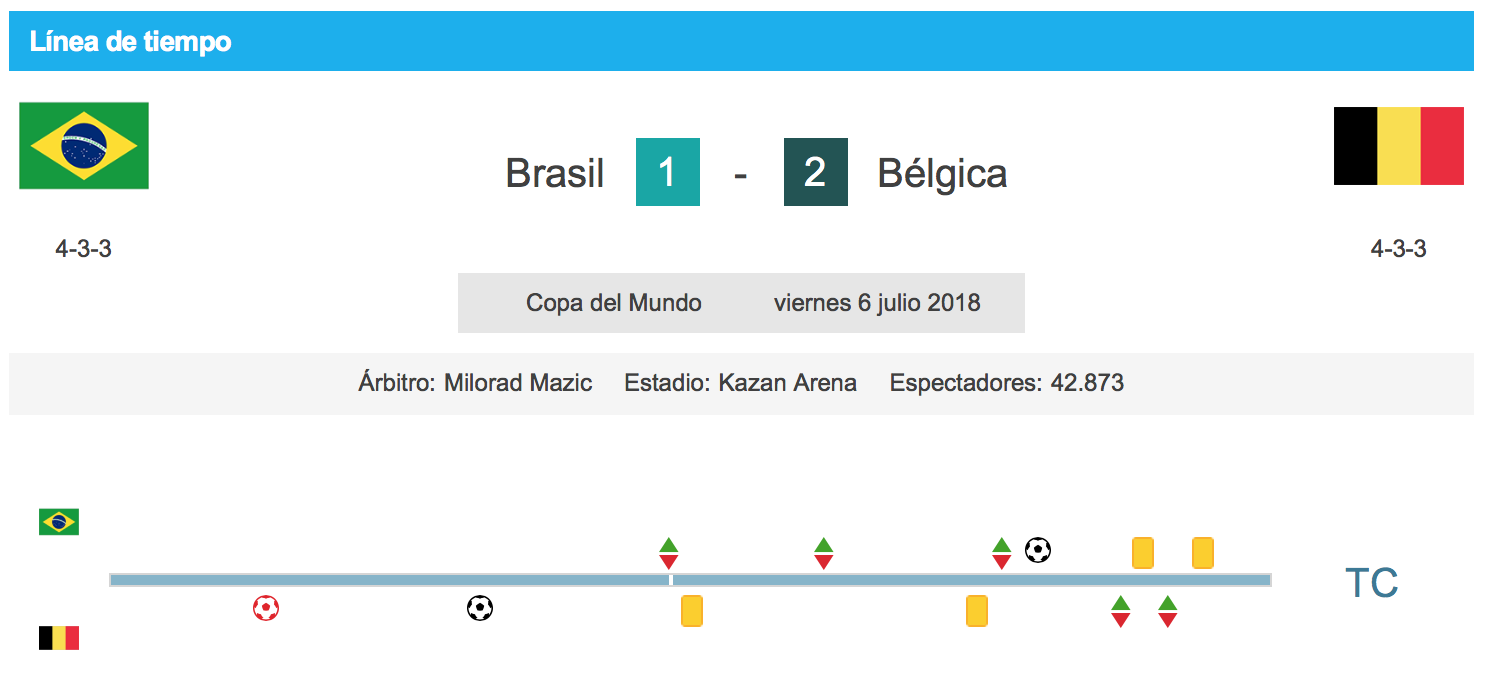Screen dimensions: 1496x678
Task: Click Brazil's first yellow card icon
Action: click(1143, 553)
